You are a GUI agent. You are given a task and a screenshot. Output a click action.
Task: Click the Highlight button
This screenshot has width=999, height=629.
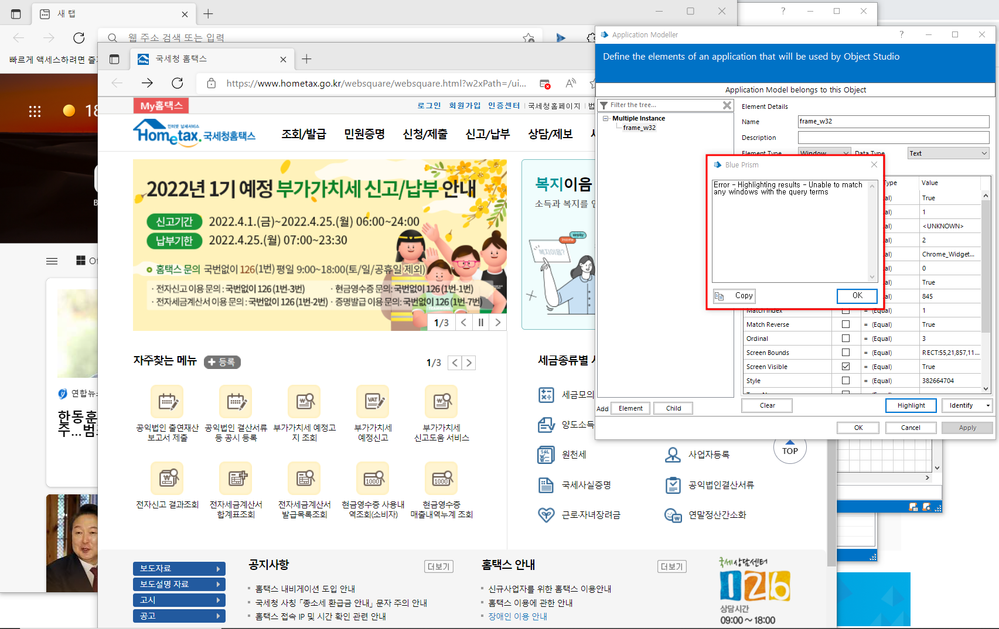911,405
